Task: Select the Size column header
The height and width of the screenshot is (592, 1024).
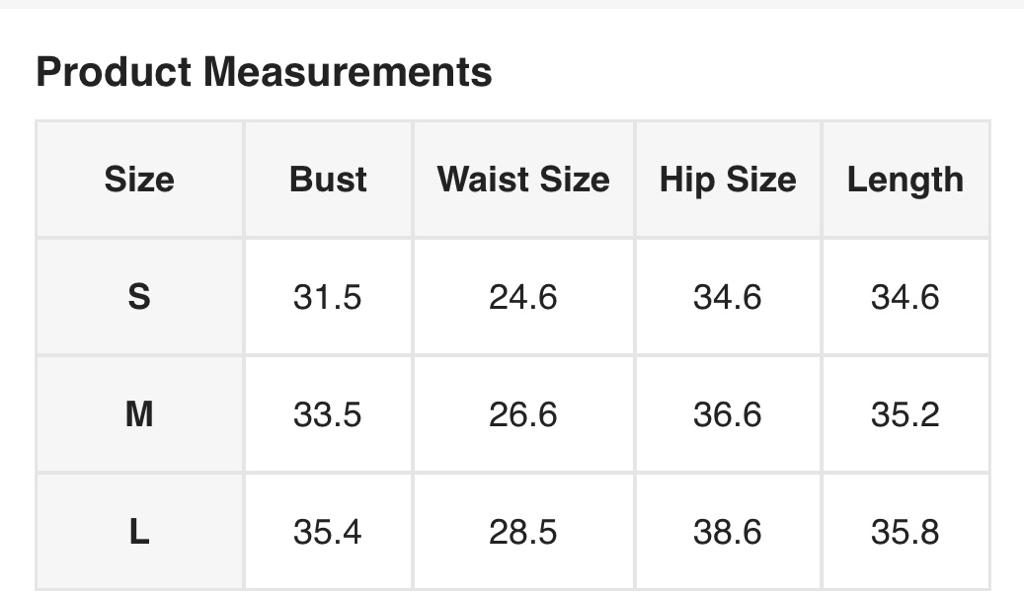Action: click(x=139, y=180)
